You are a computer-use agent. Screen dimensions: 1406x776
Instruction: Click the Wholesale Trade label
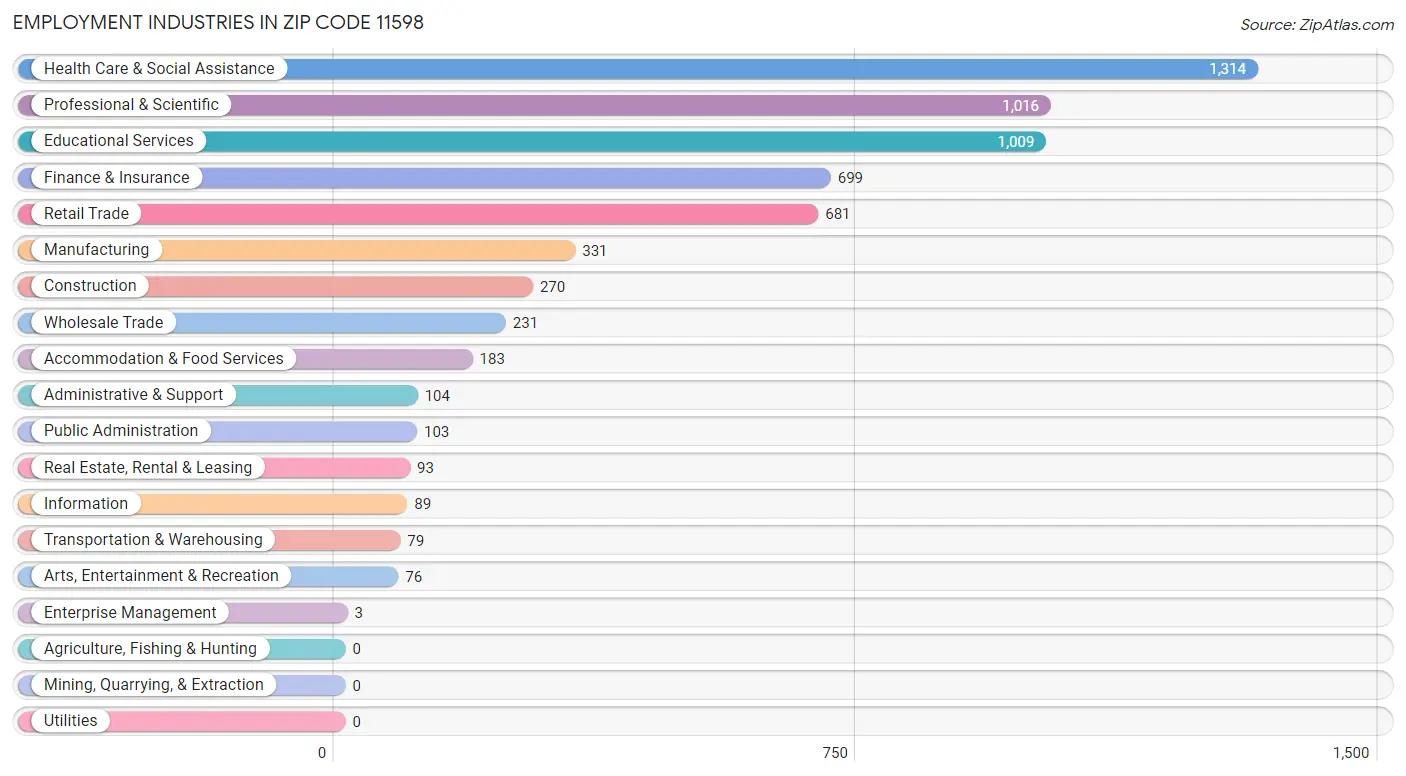click(103, 322)
